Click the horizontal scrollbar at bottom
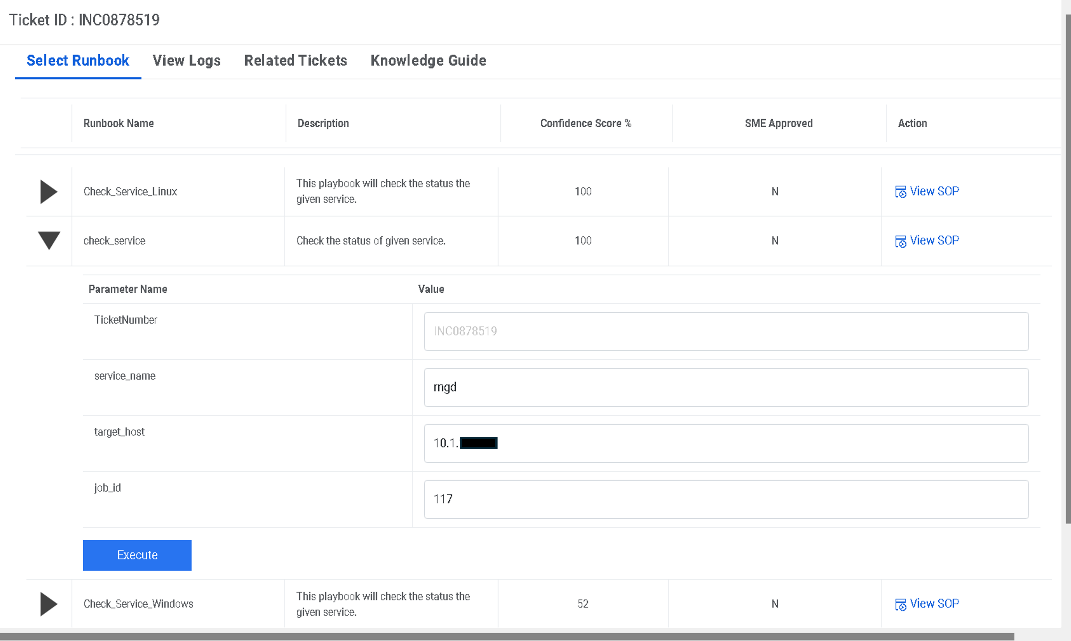This screenshot has height=641, width=1071. coord(500,636)
